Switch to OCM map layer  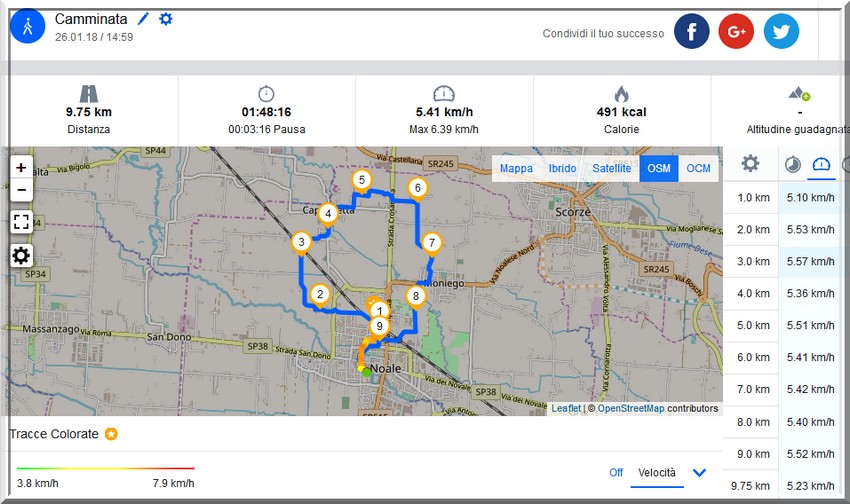point(698,168)
